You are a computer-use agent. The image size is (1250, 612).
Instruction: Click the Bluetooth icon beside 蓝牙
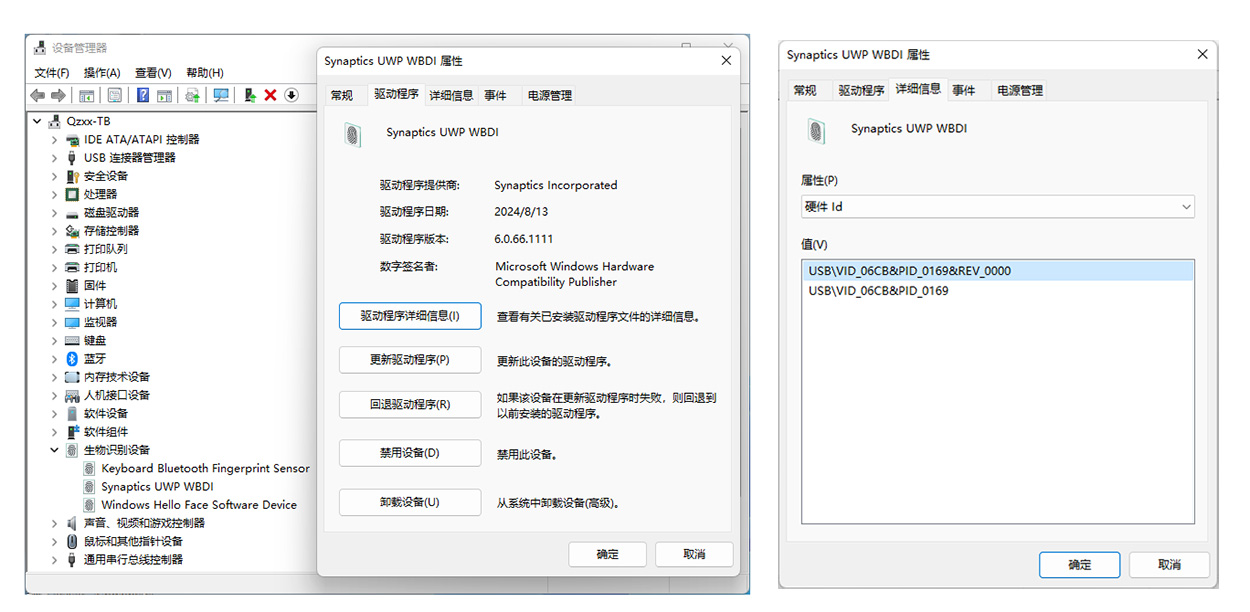[72, 358]
